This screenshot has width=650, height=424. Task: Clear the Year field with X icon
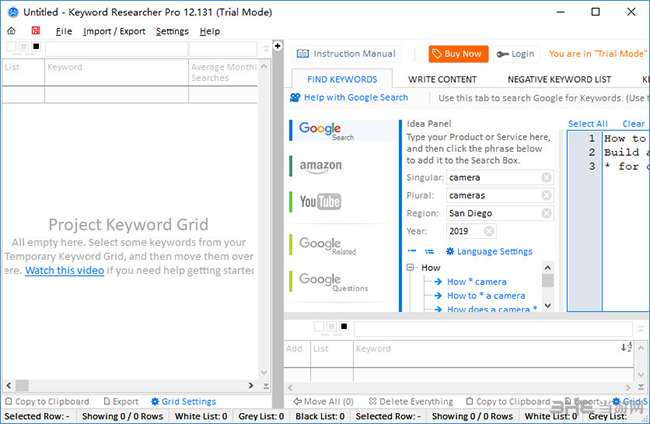[x=489, y=231]
